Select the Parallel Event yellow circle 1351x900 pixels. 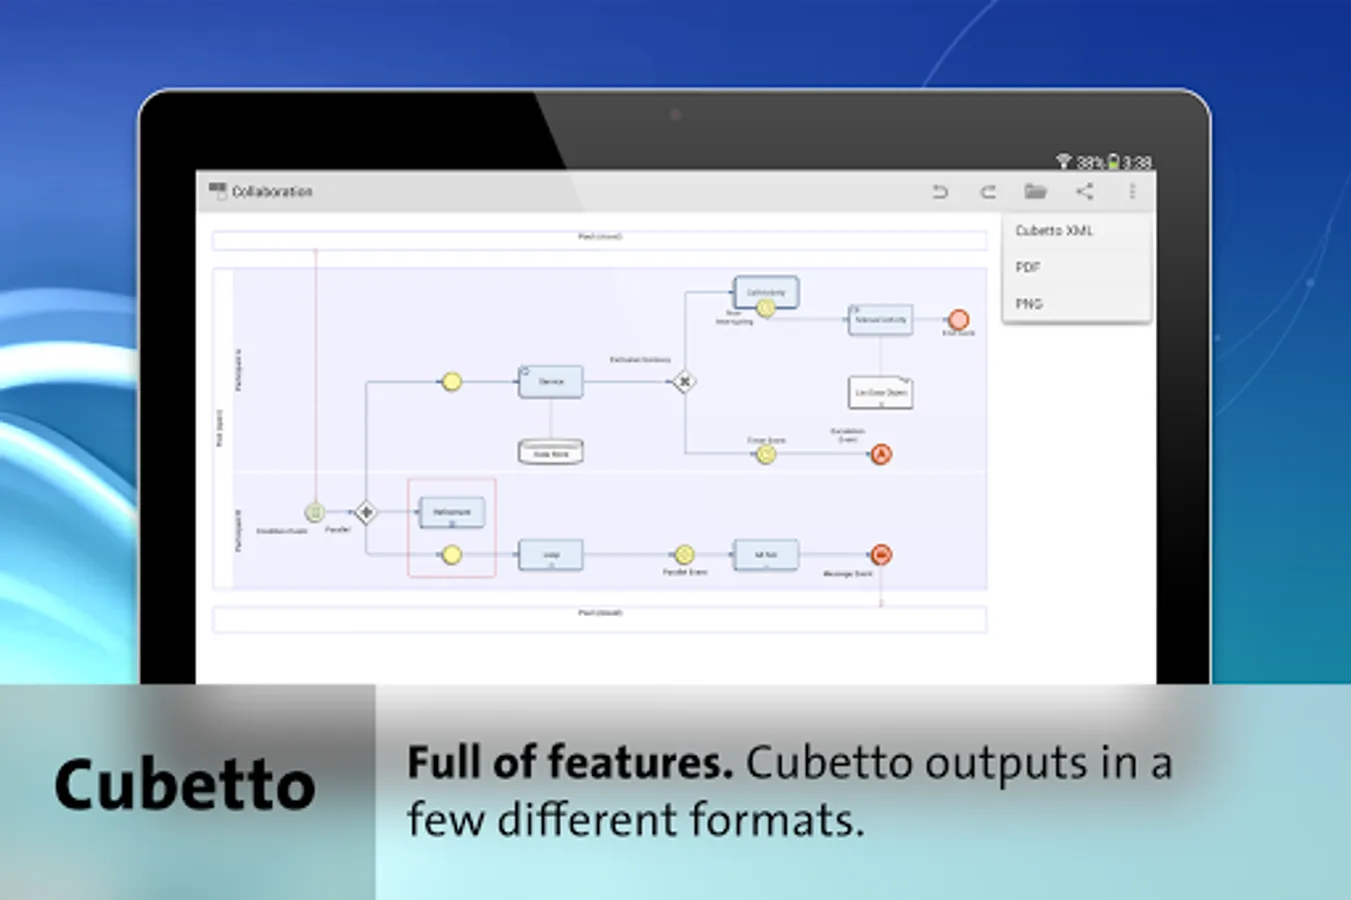point(684,554)
